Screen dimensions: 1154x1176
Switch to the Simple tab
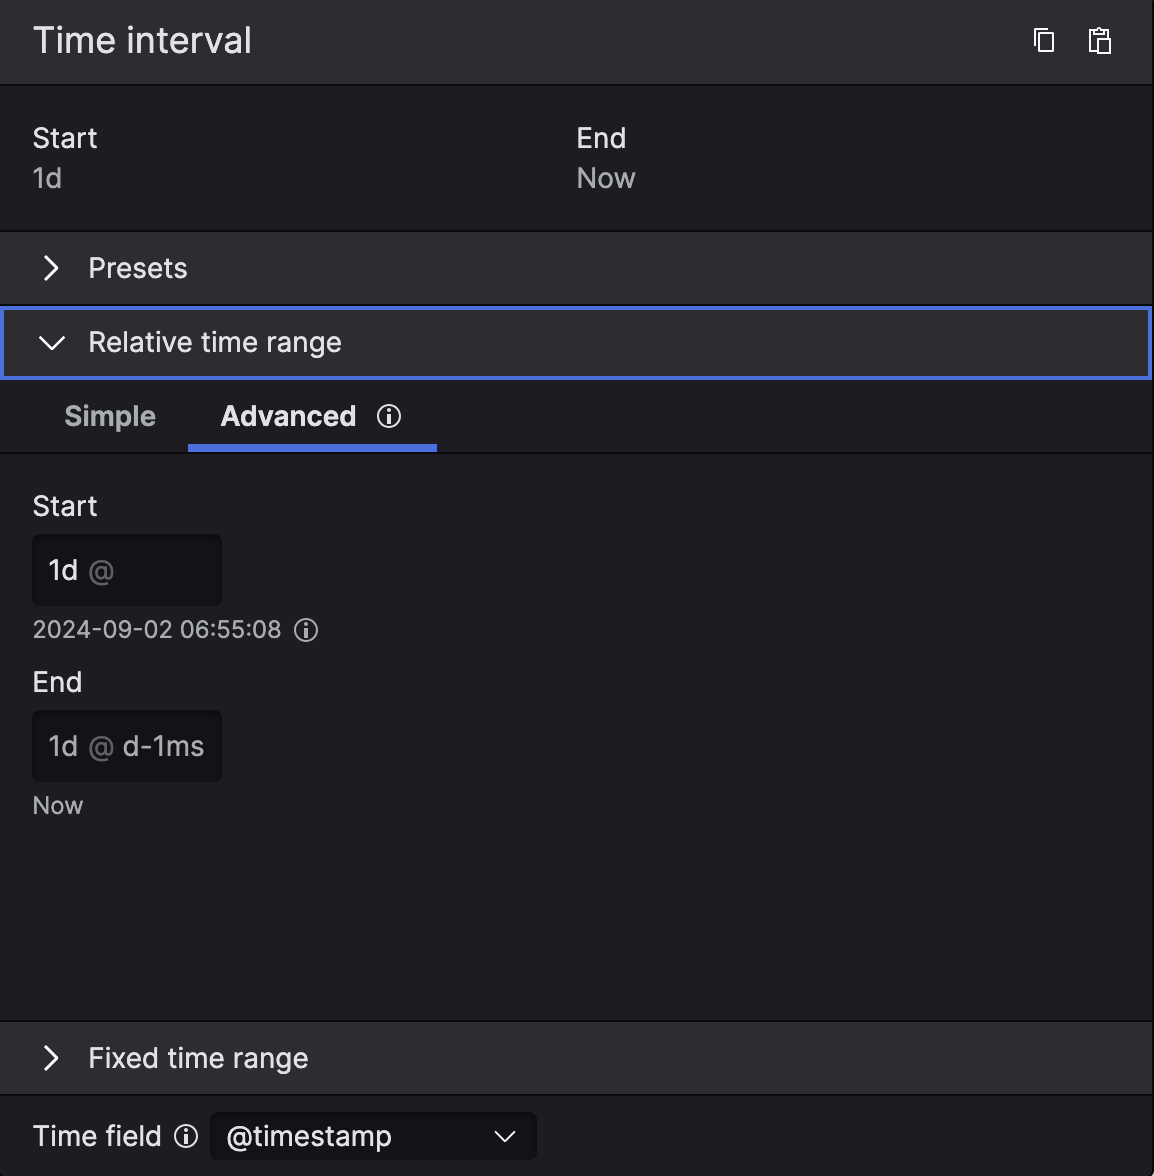pos(110,416)
